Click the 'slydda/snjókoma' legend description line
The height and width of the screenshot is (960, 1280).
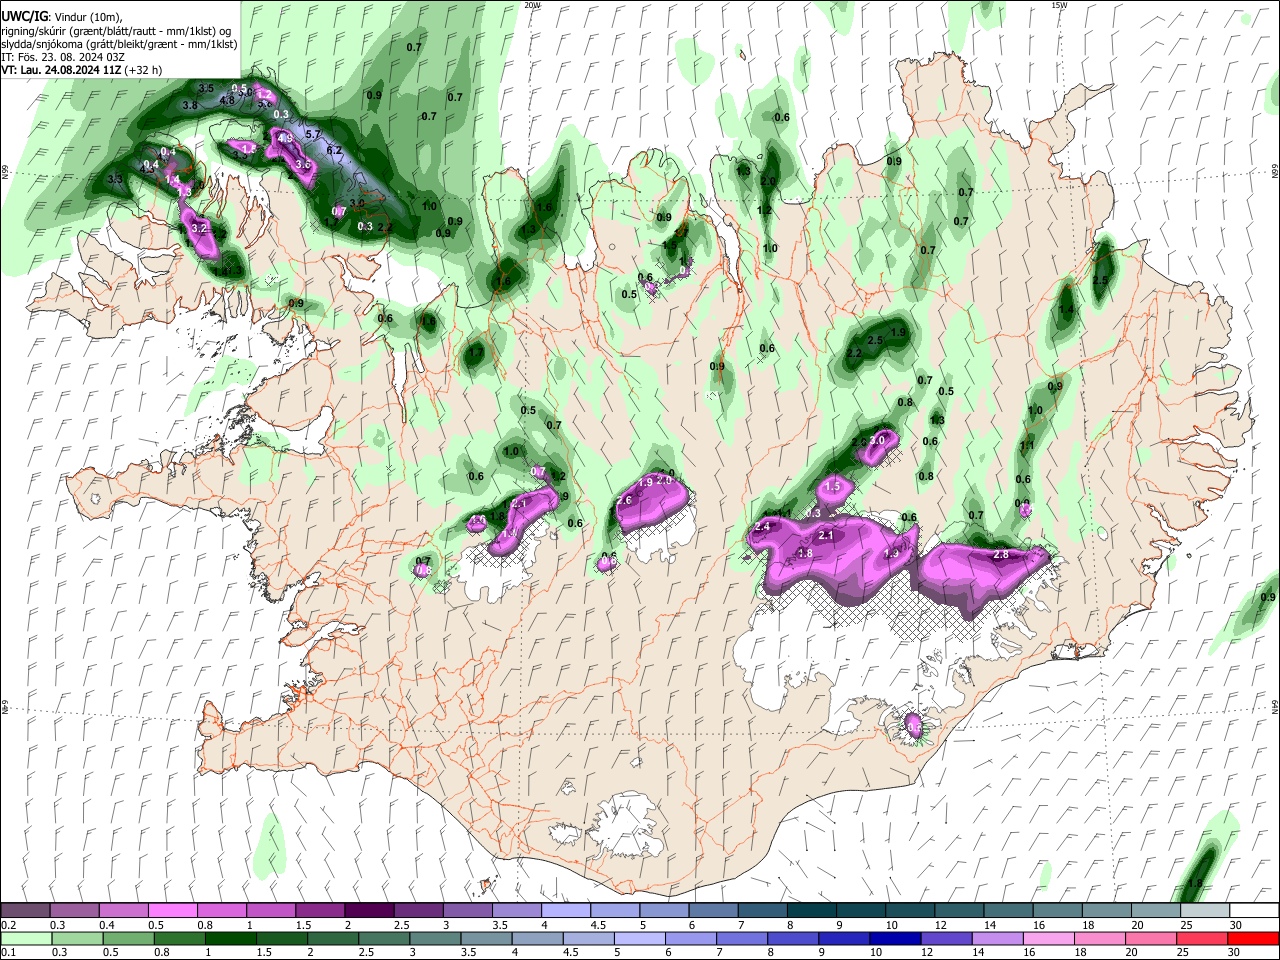(119, 44)
